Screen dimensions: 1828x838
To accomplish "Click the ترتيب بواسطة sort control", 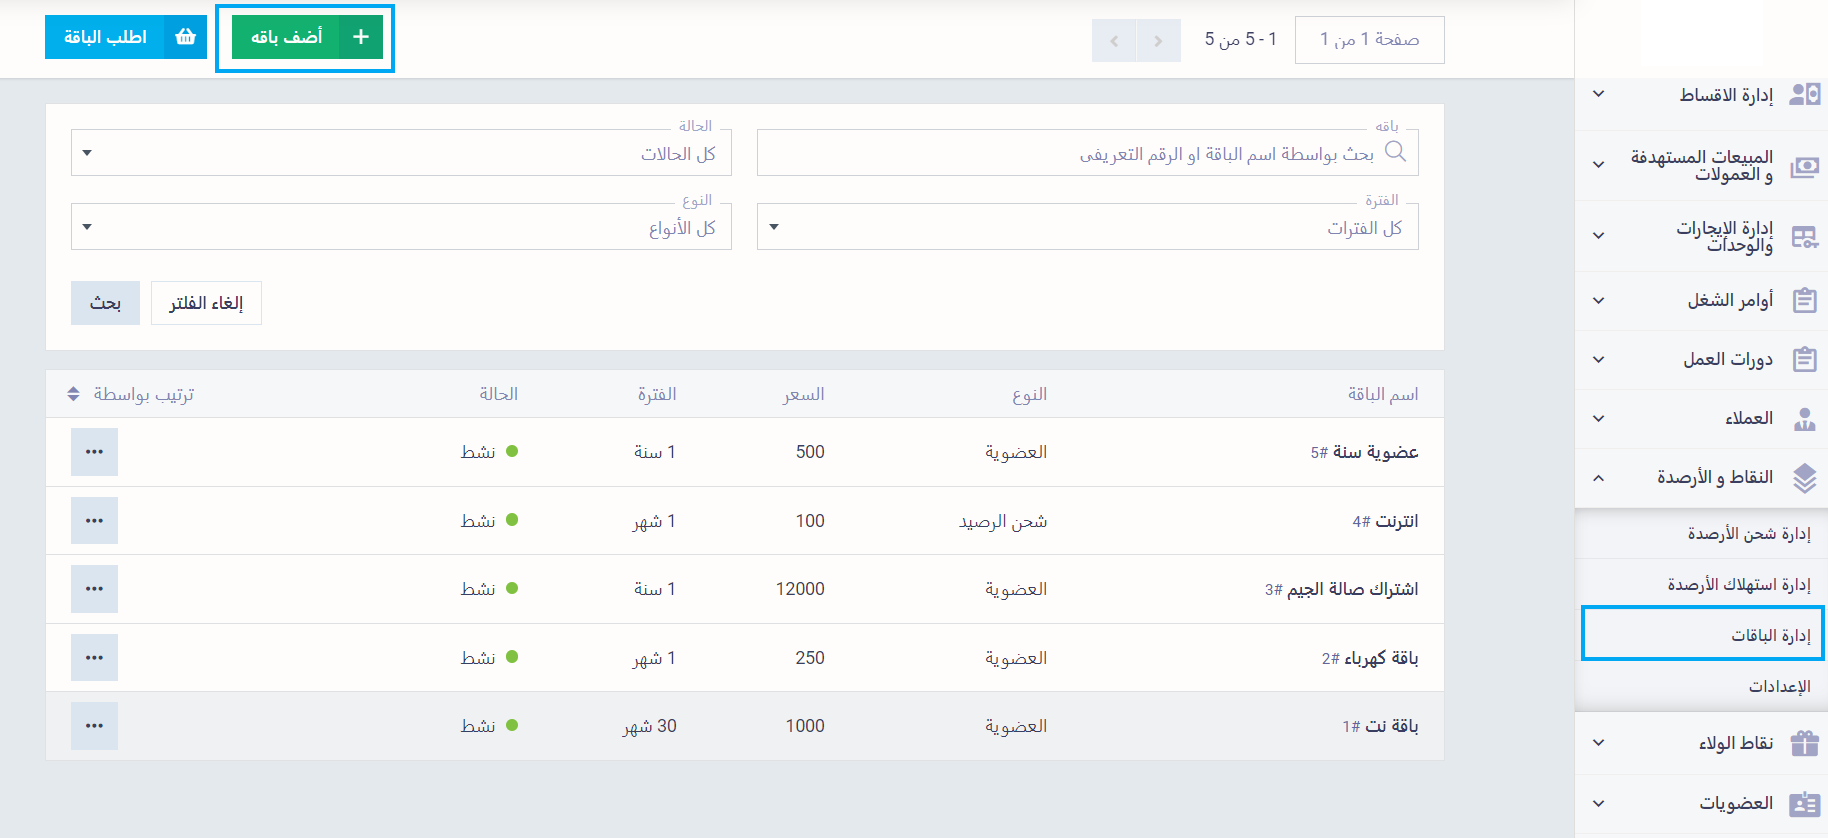I will (x=131, y=394).
